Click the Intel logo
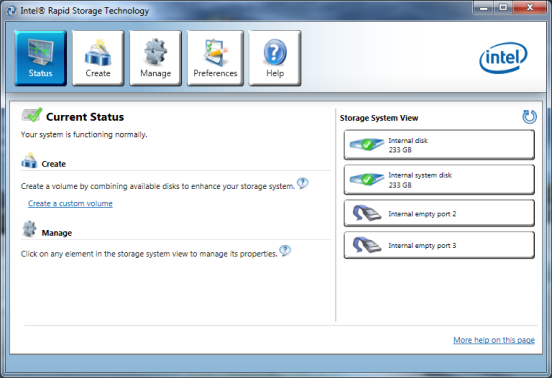This screenshot has width=552, height=378. 503,58
